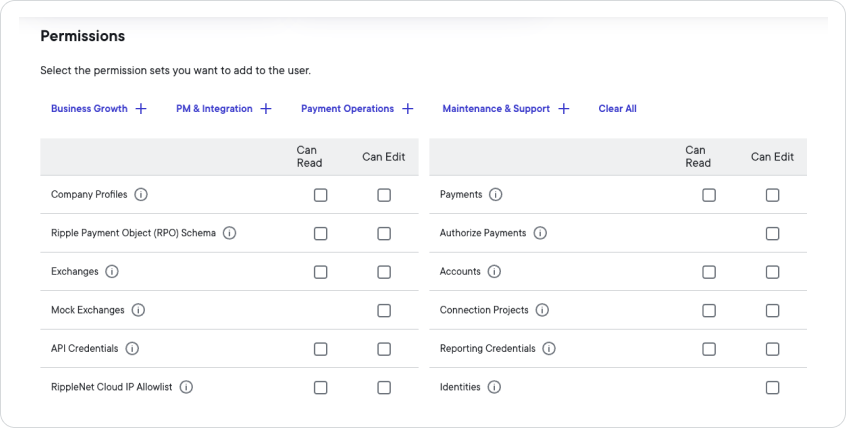The width and height of the screenshot is (846, 428).
Task: Show info for API Credentials
Action: tap(132, 349)
